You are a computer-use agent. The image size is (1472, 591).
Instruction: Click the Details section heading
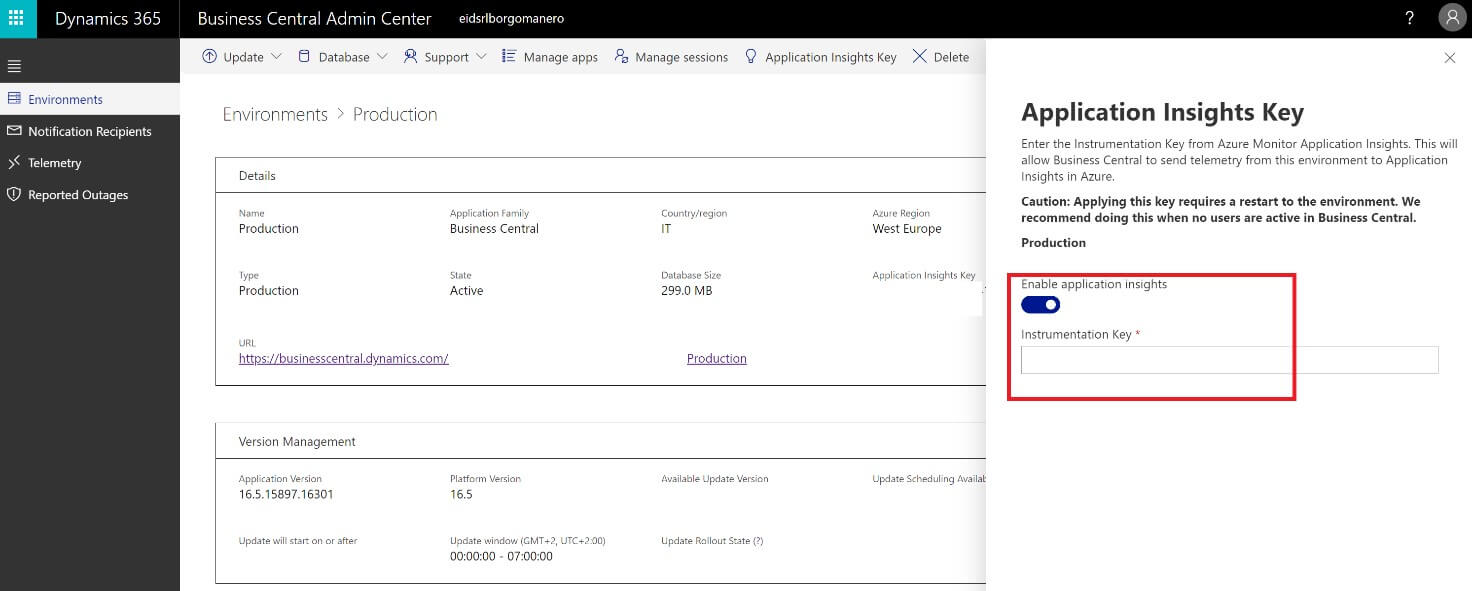(x=257, y=175)
